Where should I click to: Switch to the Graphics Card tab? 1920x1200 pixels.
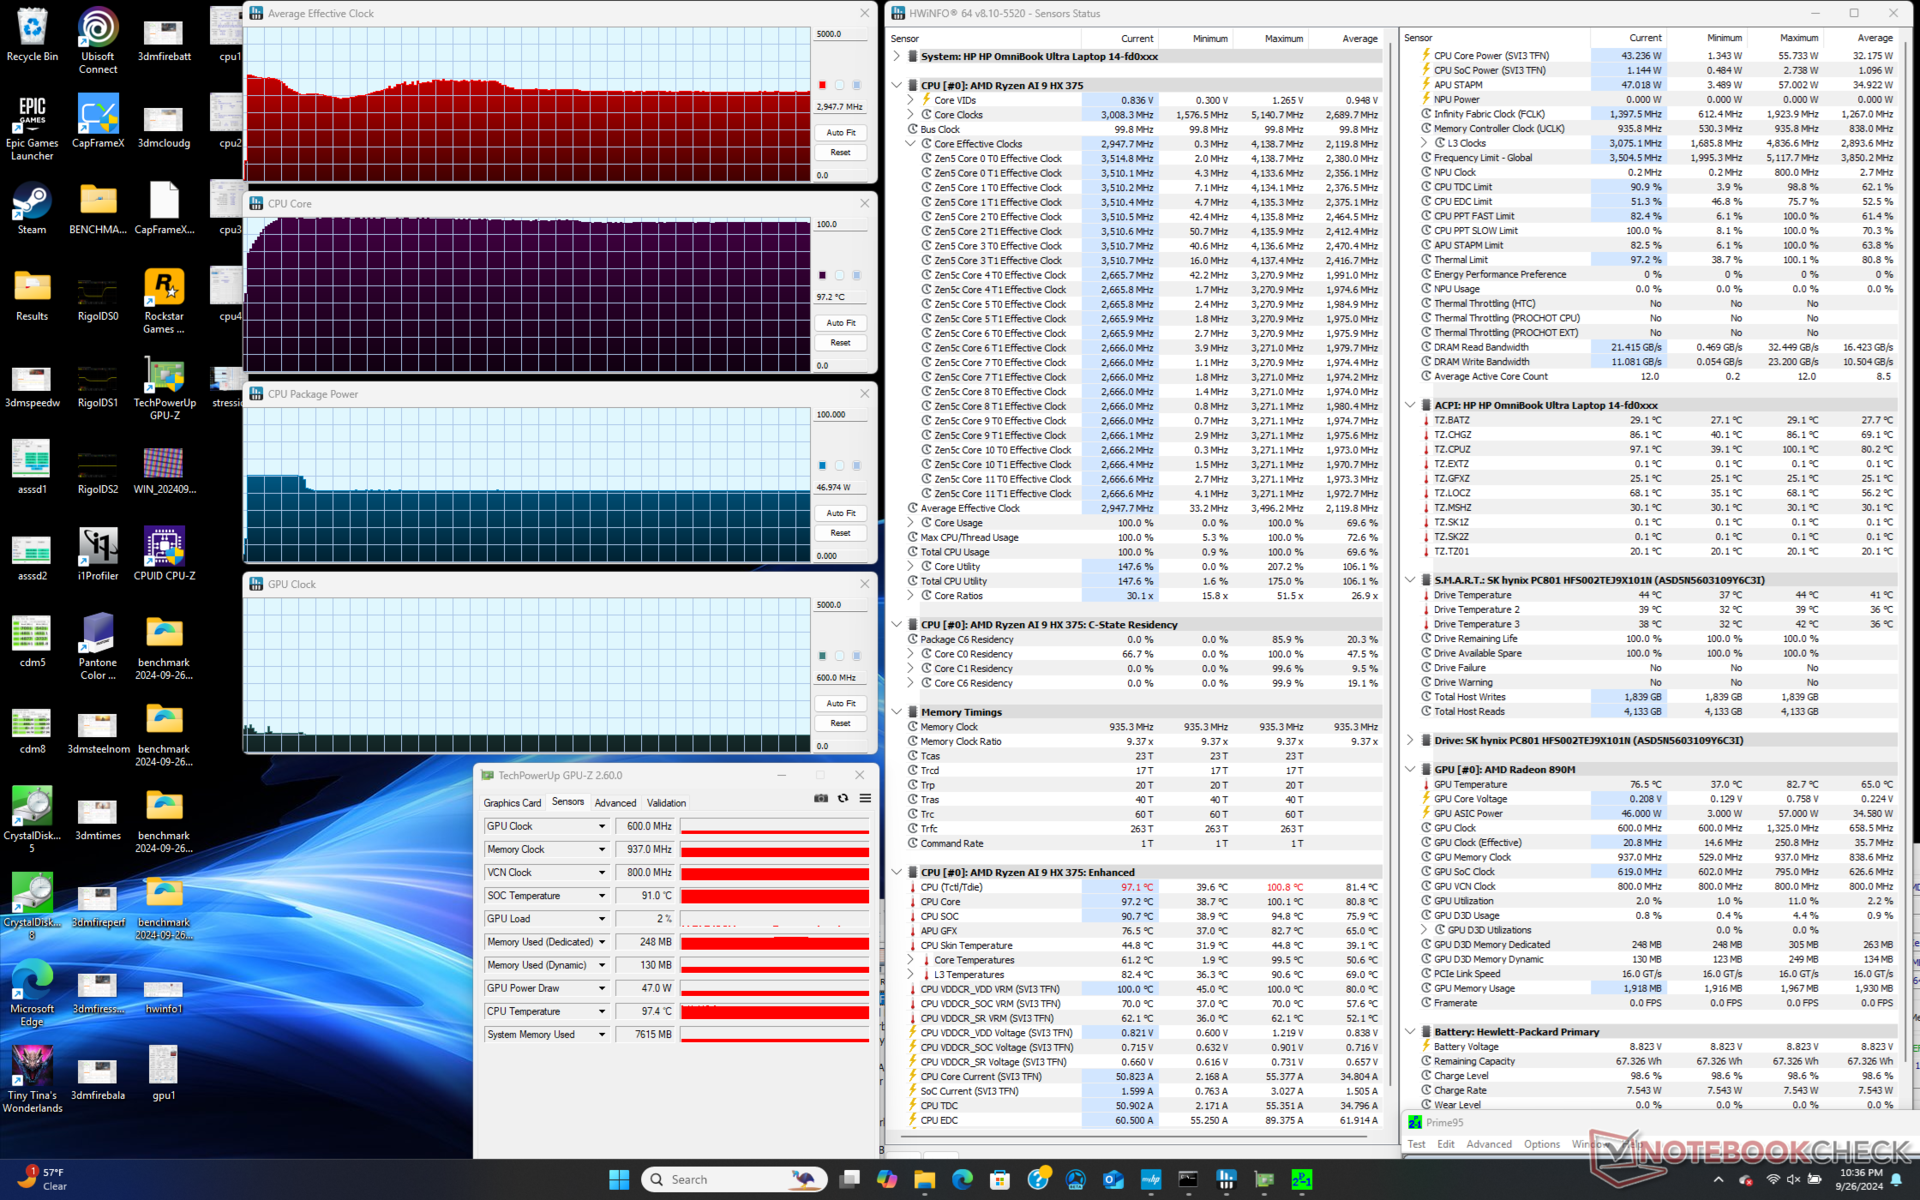[512, 803]
